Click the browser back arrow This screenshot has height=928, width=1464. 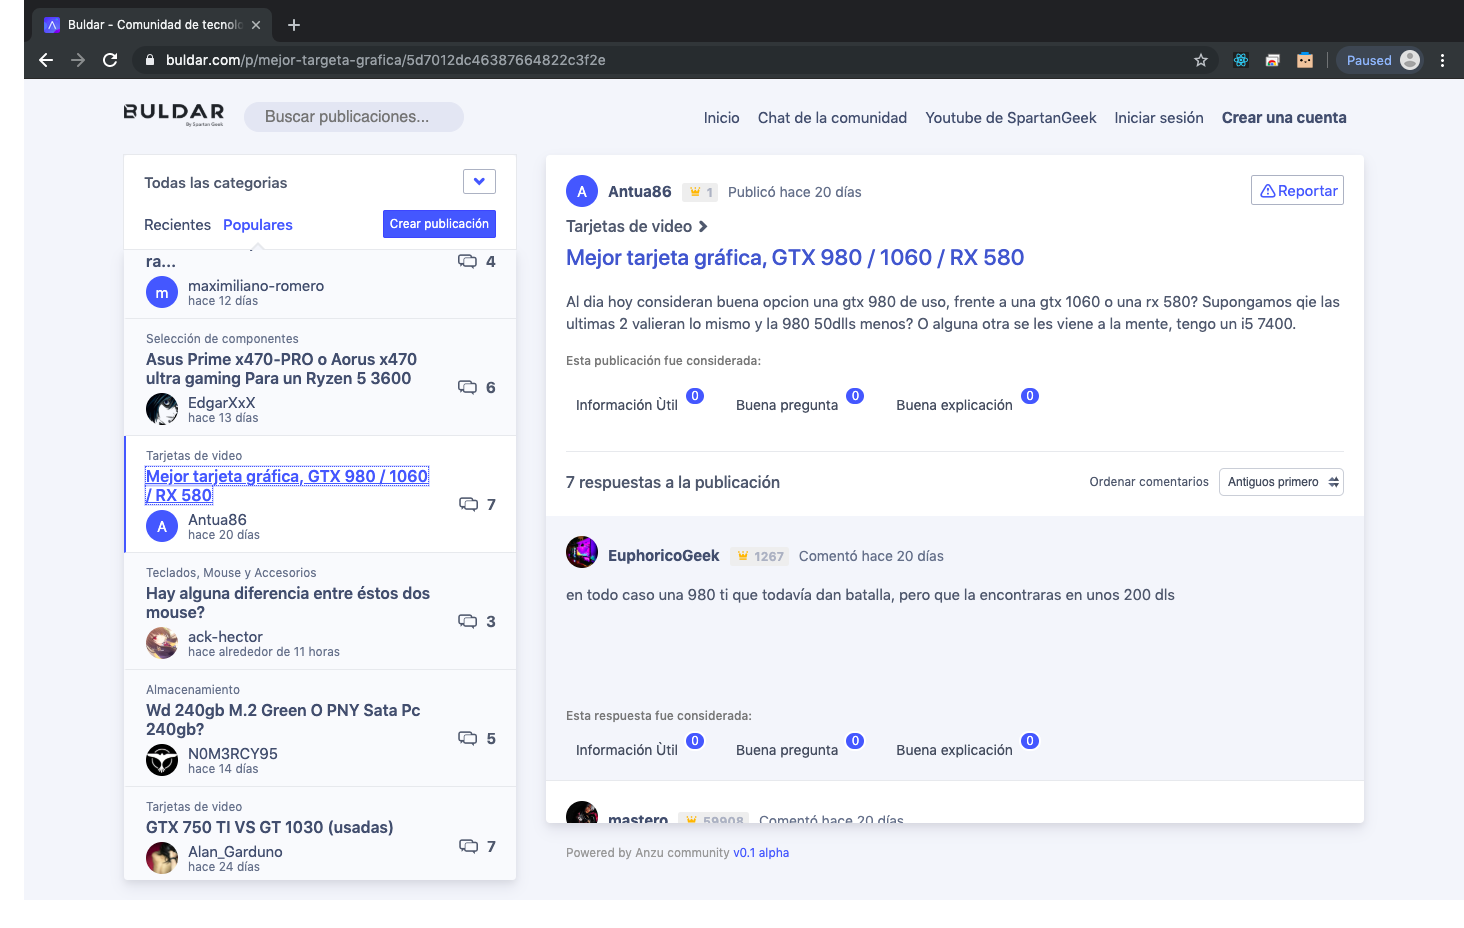click(x=46, y=60)
